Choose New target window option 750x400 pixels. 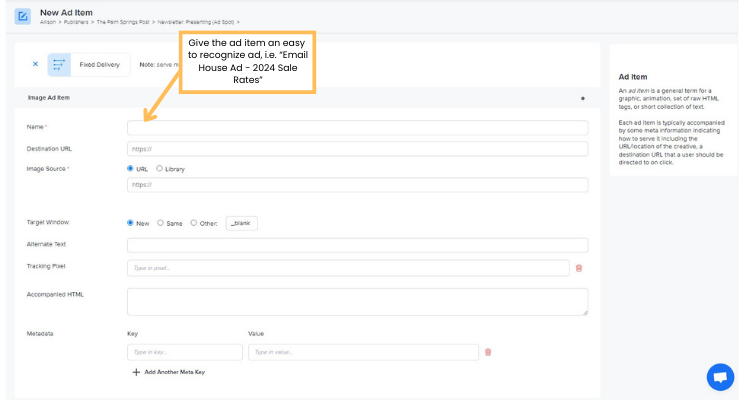click(131, 223)
